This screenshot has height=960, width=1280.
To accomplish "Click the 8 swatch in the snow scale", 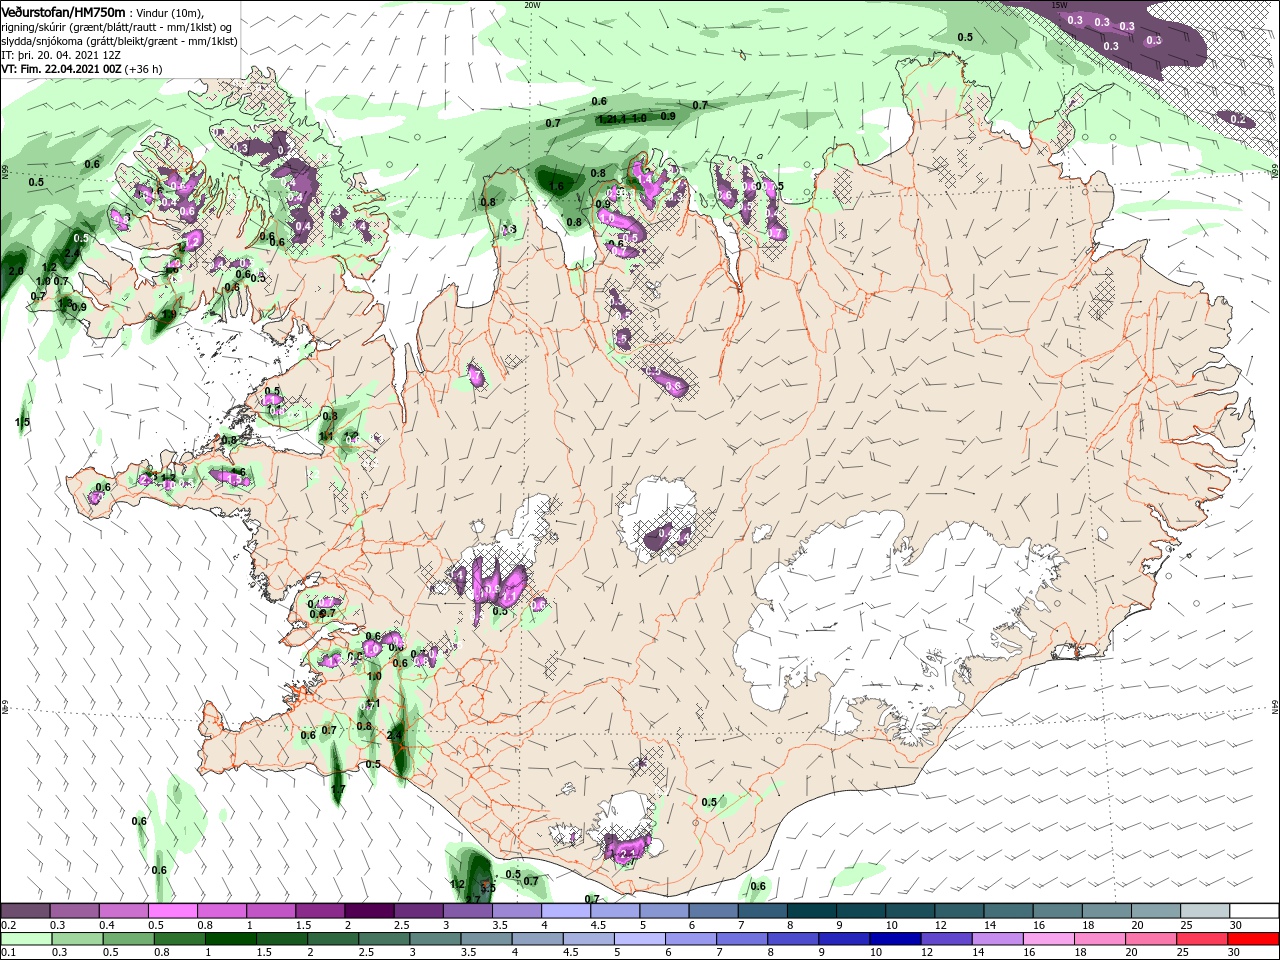I will pyautogui.click(x=812, y=911).
